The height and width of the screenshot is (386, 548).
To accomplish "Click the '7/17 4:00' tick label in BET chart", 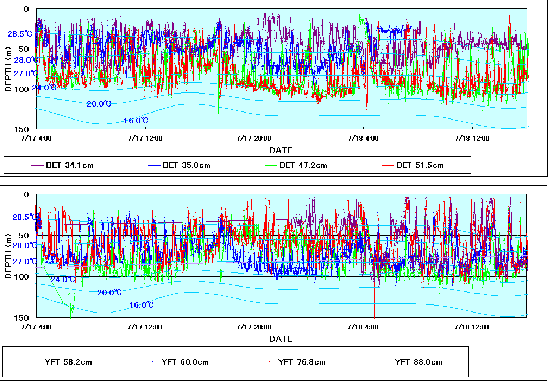I will (x=36, y=138).
